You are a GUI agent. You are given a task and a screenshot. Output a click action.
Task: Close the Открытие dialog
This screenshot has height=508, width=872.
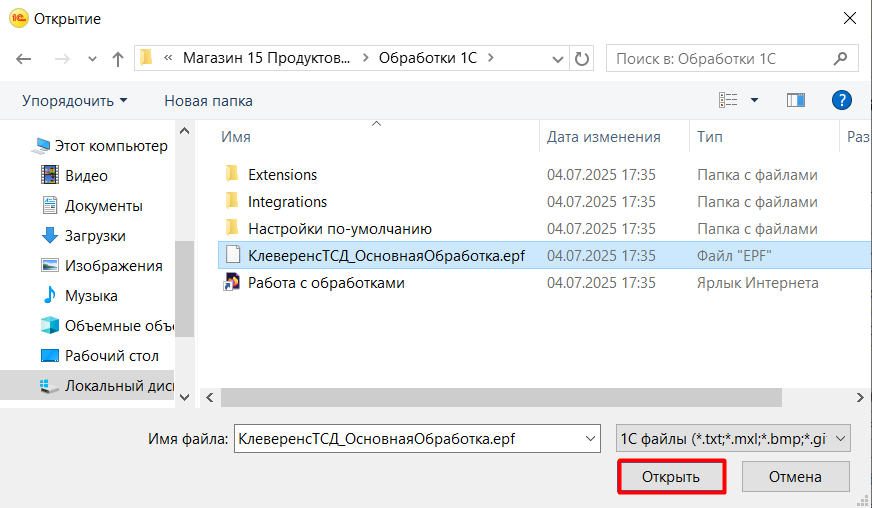coord(849,18)
